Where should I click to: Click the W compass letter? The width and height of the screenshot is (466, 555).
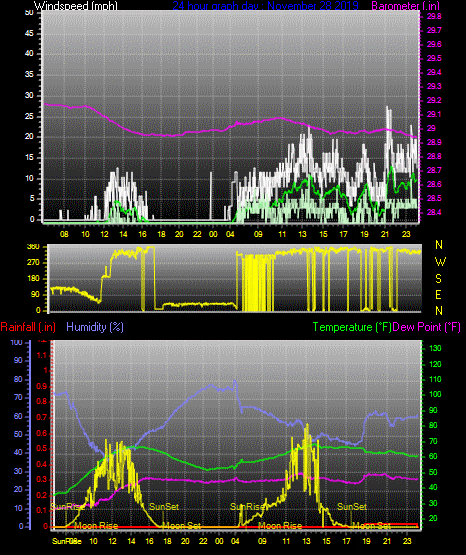coord(440,262)
